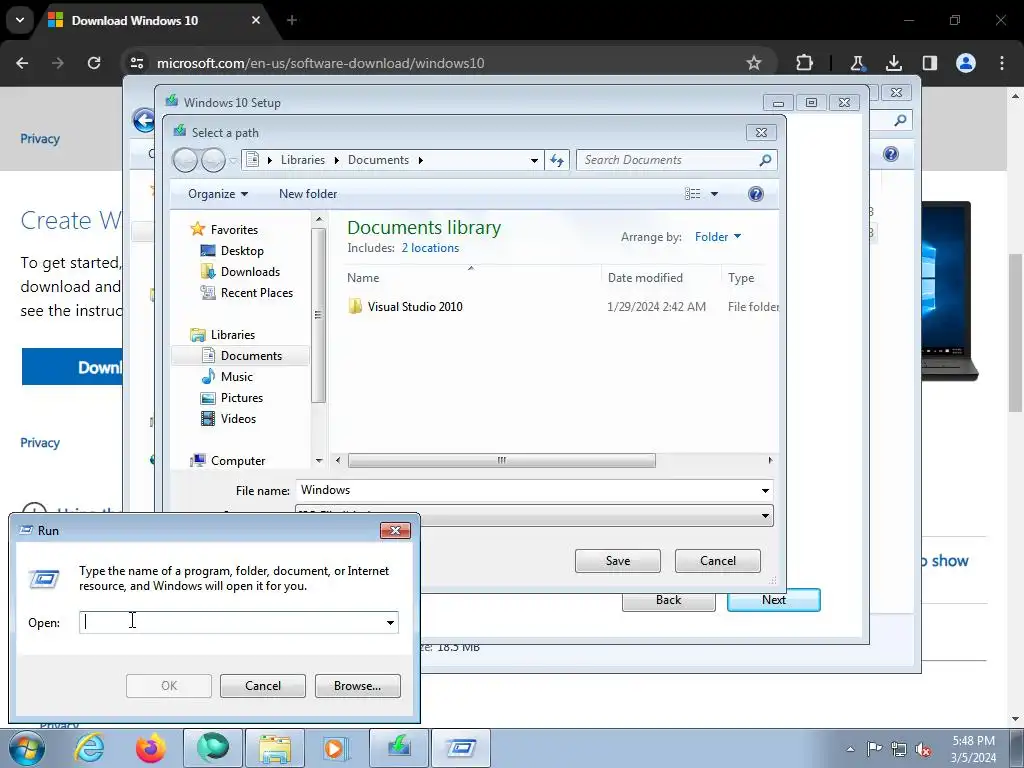
Task: Click the help icon in Select a path toolbar
Action: (x=756, y=194)
